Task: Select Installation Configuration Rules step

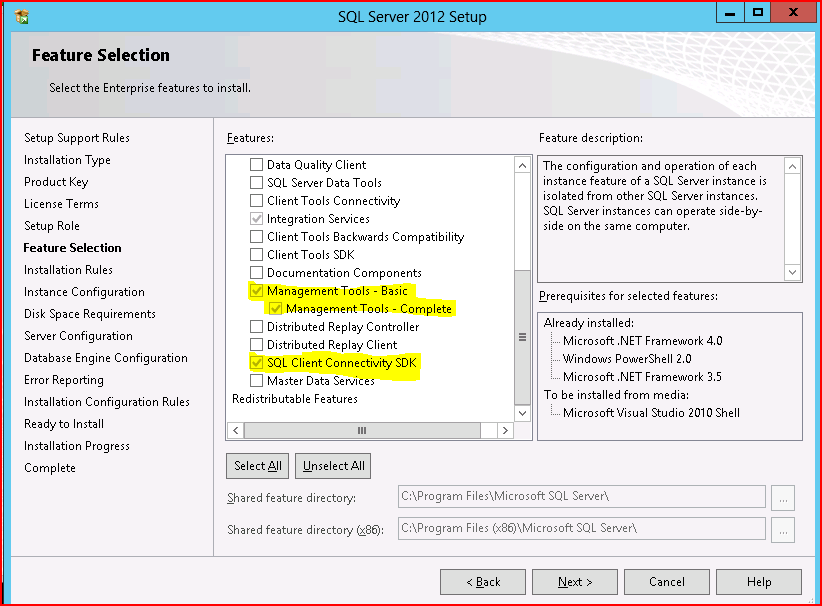Action: 107,402
